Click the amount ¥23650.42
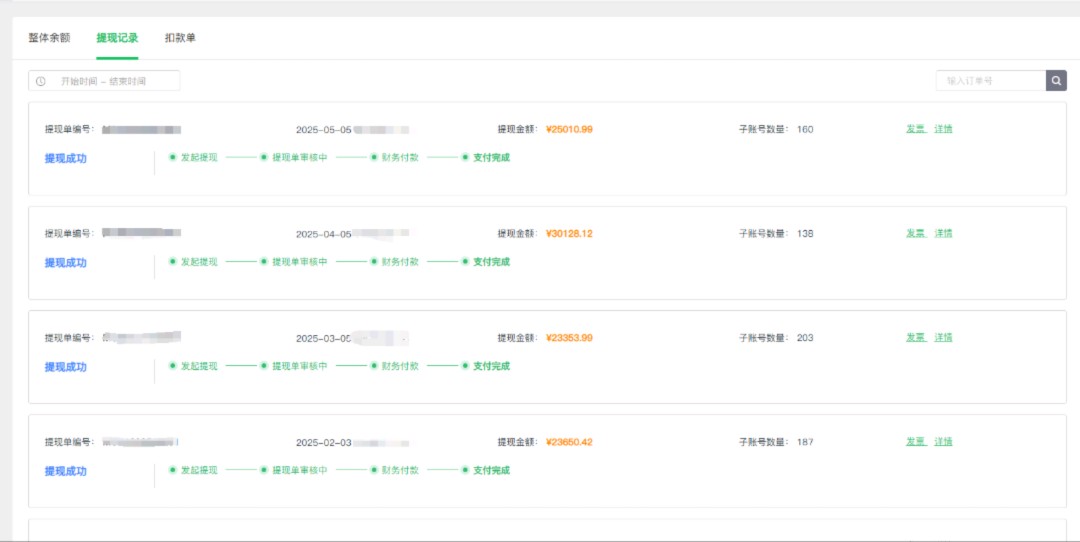 569,442
